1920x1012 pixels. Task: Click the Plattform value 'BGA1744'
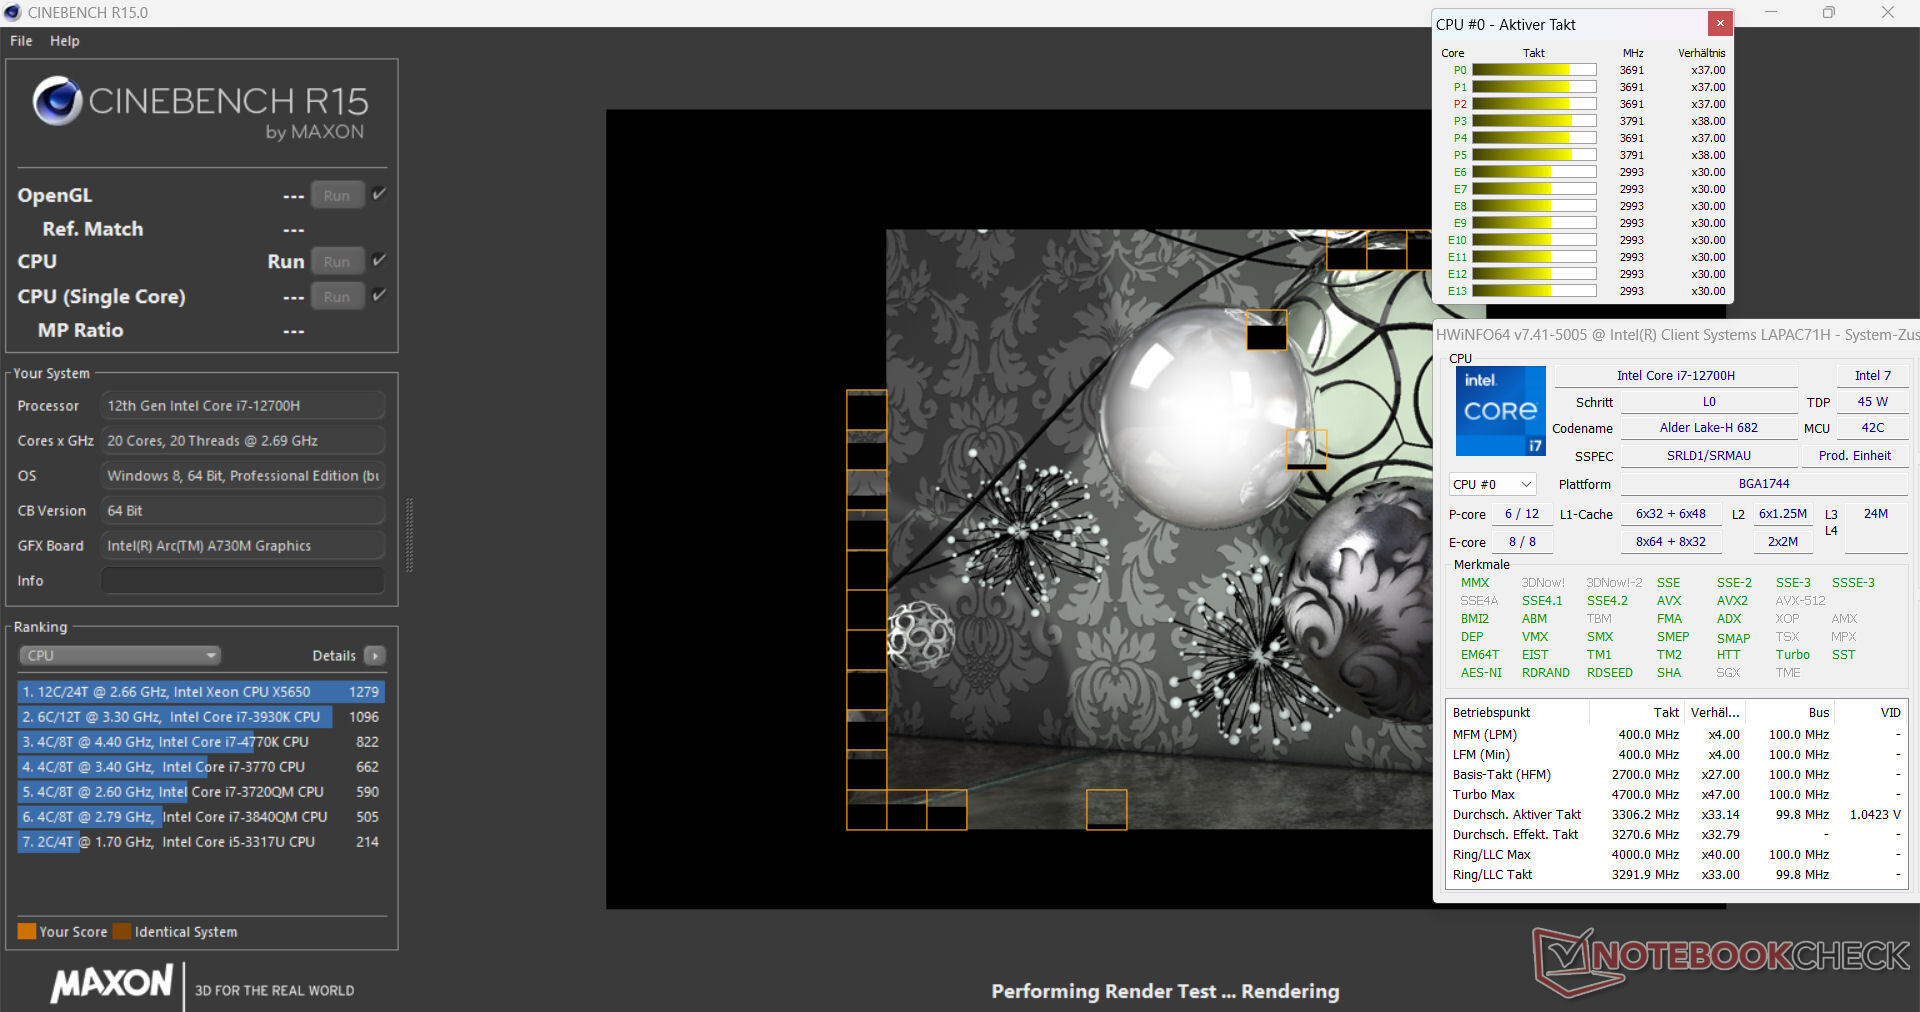point(1764,484)
